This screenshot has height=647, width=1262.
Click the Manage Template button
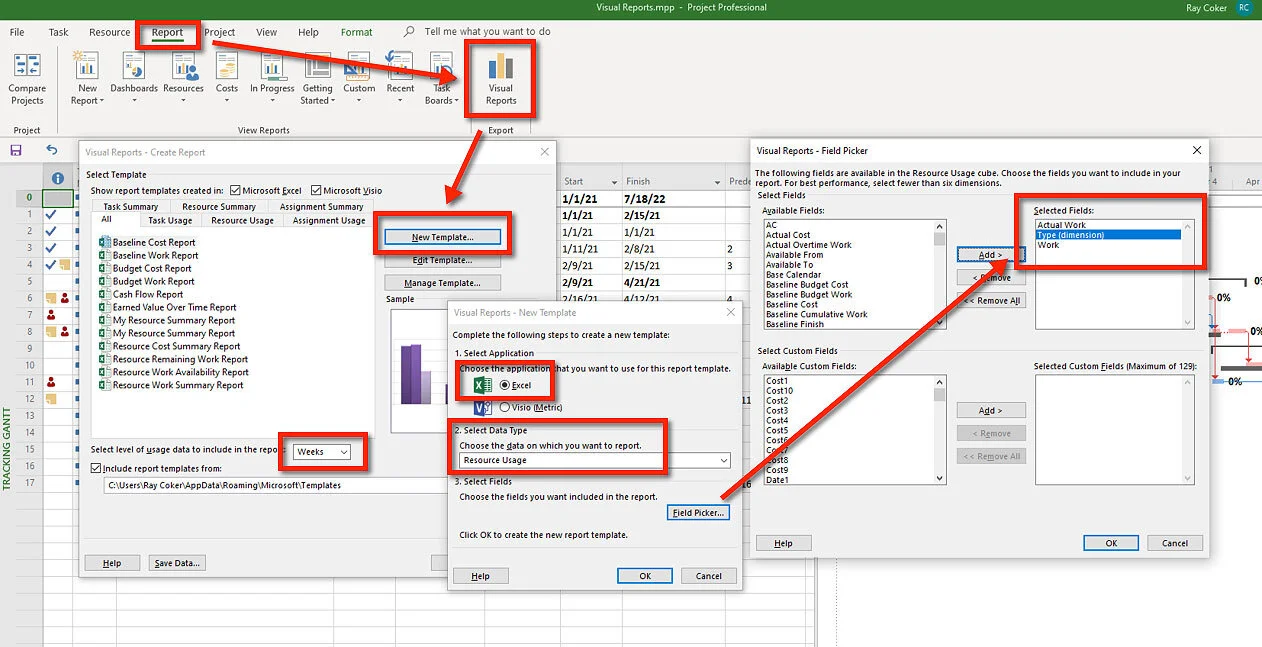(443, 283)
